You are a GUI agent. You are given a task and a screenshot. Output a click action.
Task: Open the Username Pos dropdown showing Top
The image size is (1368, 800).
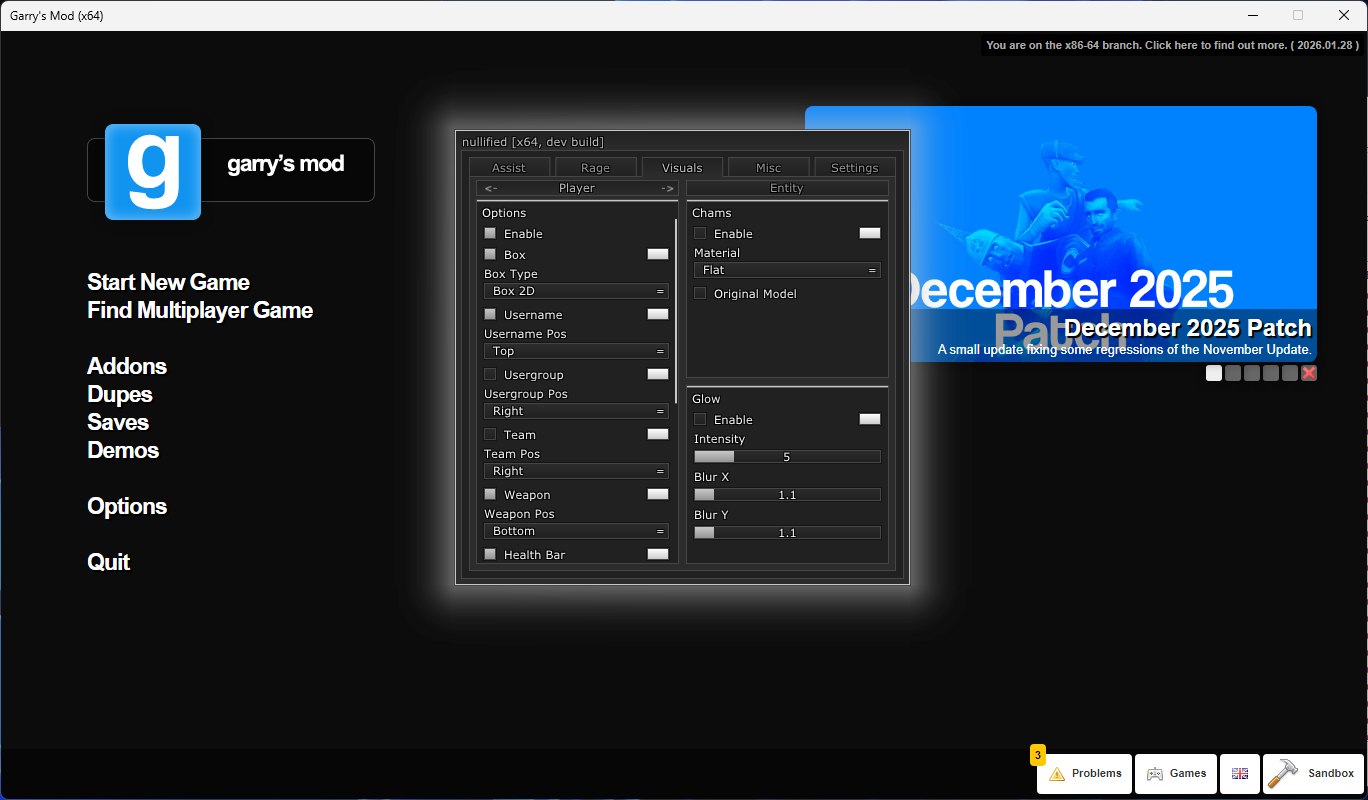coord(576,351)
